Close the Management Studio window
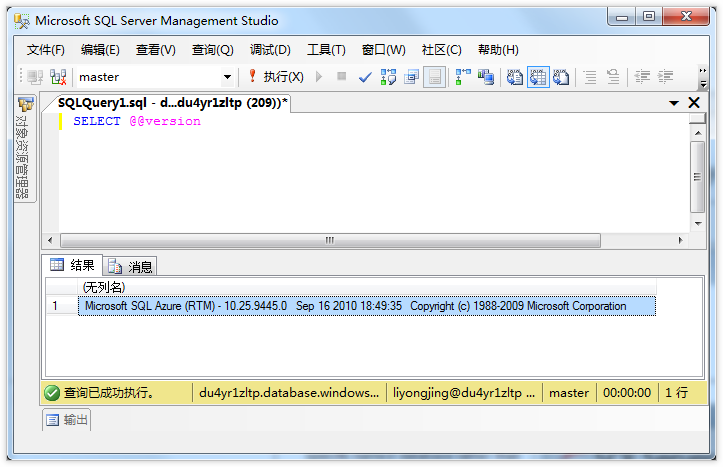Viewport: 723px width, 467px height. click(x=686, y=17)
